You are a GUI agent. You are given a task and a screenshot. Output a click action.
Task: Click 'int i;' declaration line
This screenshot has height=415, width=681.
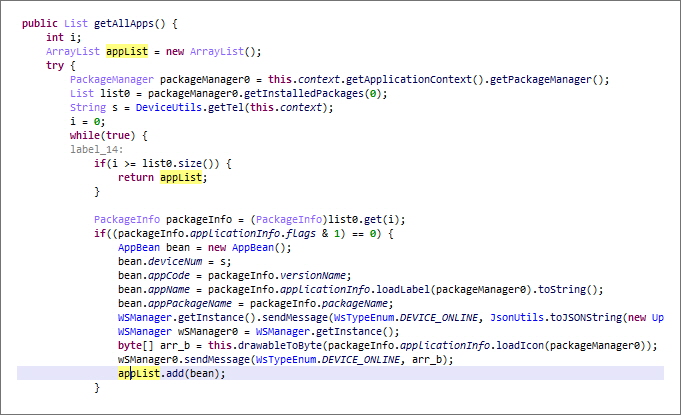coord(63,37)
